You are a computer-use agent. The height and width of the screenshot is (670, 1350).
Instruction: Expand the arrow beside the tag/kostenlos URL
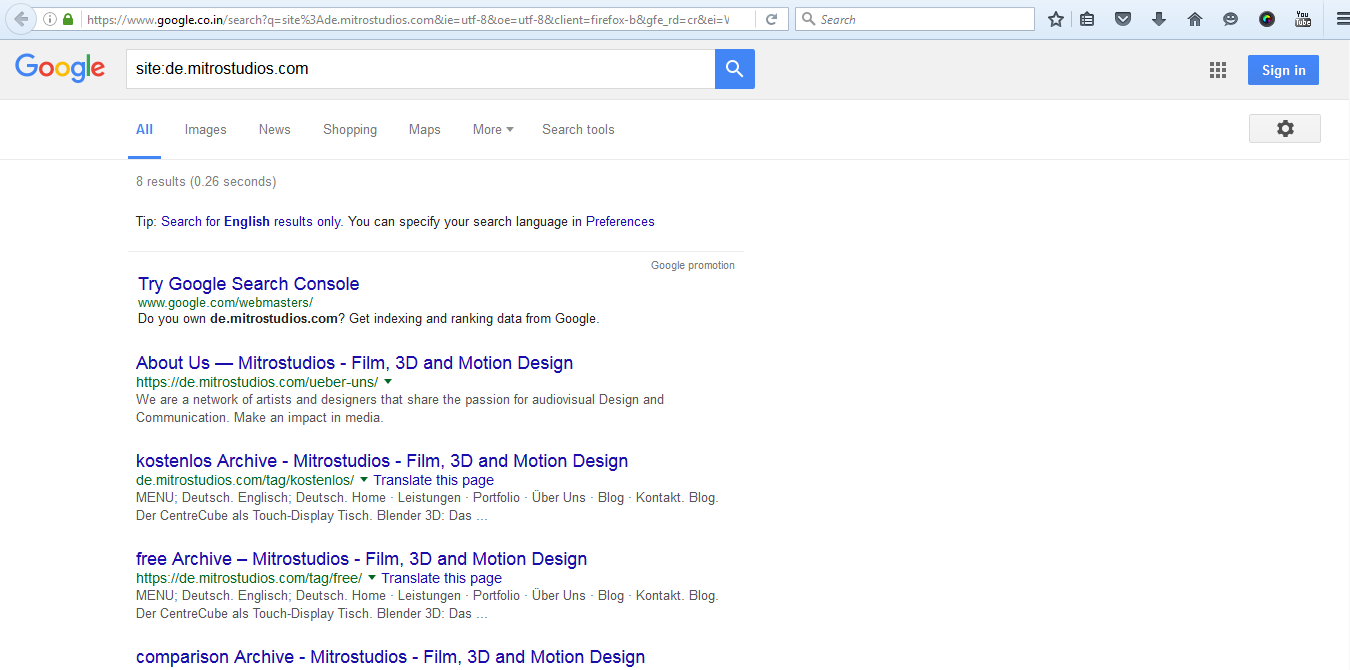[364, 480]
